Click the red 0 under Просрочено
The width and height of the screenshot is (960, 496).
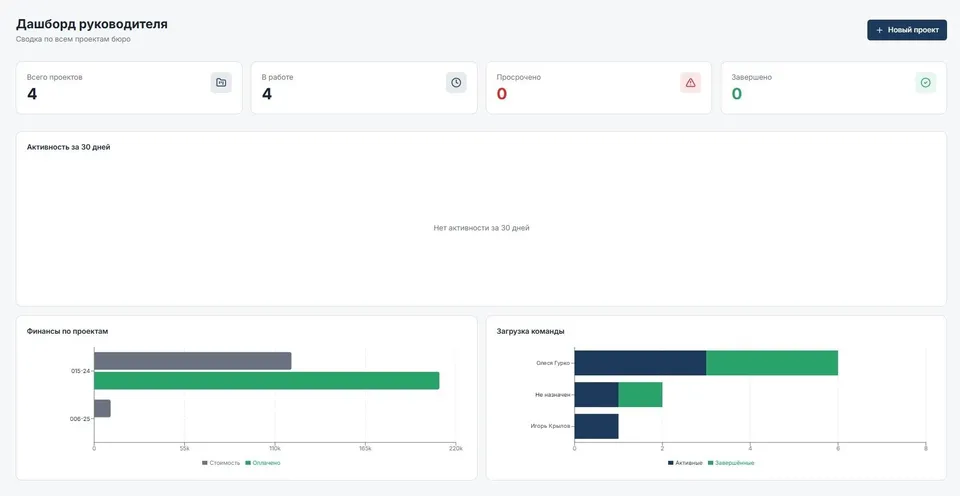tap(501, 94)
